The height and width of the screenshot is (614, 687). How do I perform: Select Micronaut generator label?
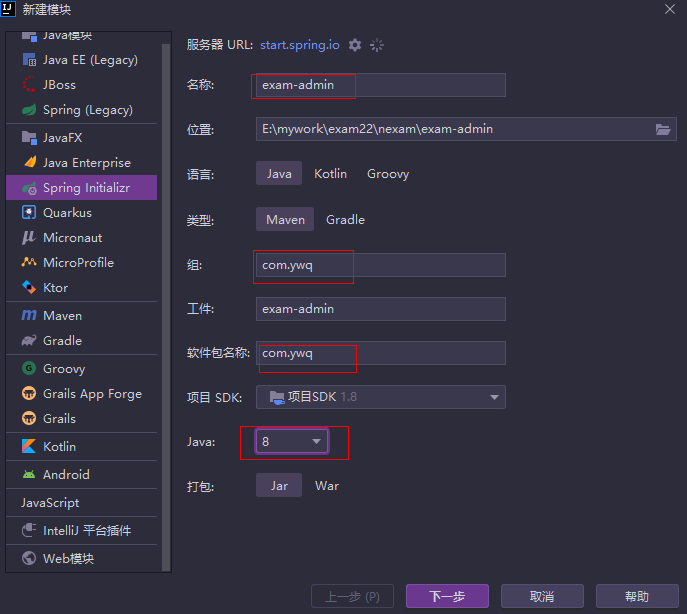(73, 238)
